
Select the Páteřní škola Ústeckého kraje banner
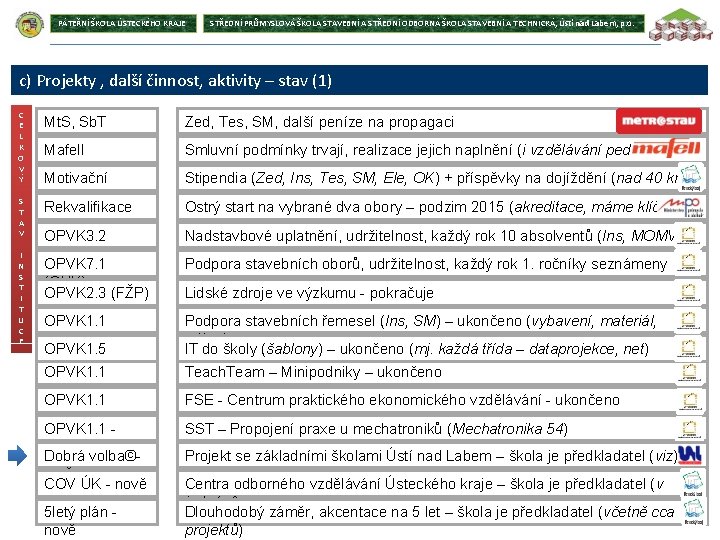(123, 23)
